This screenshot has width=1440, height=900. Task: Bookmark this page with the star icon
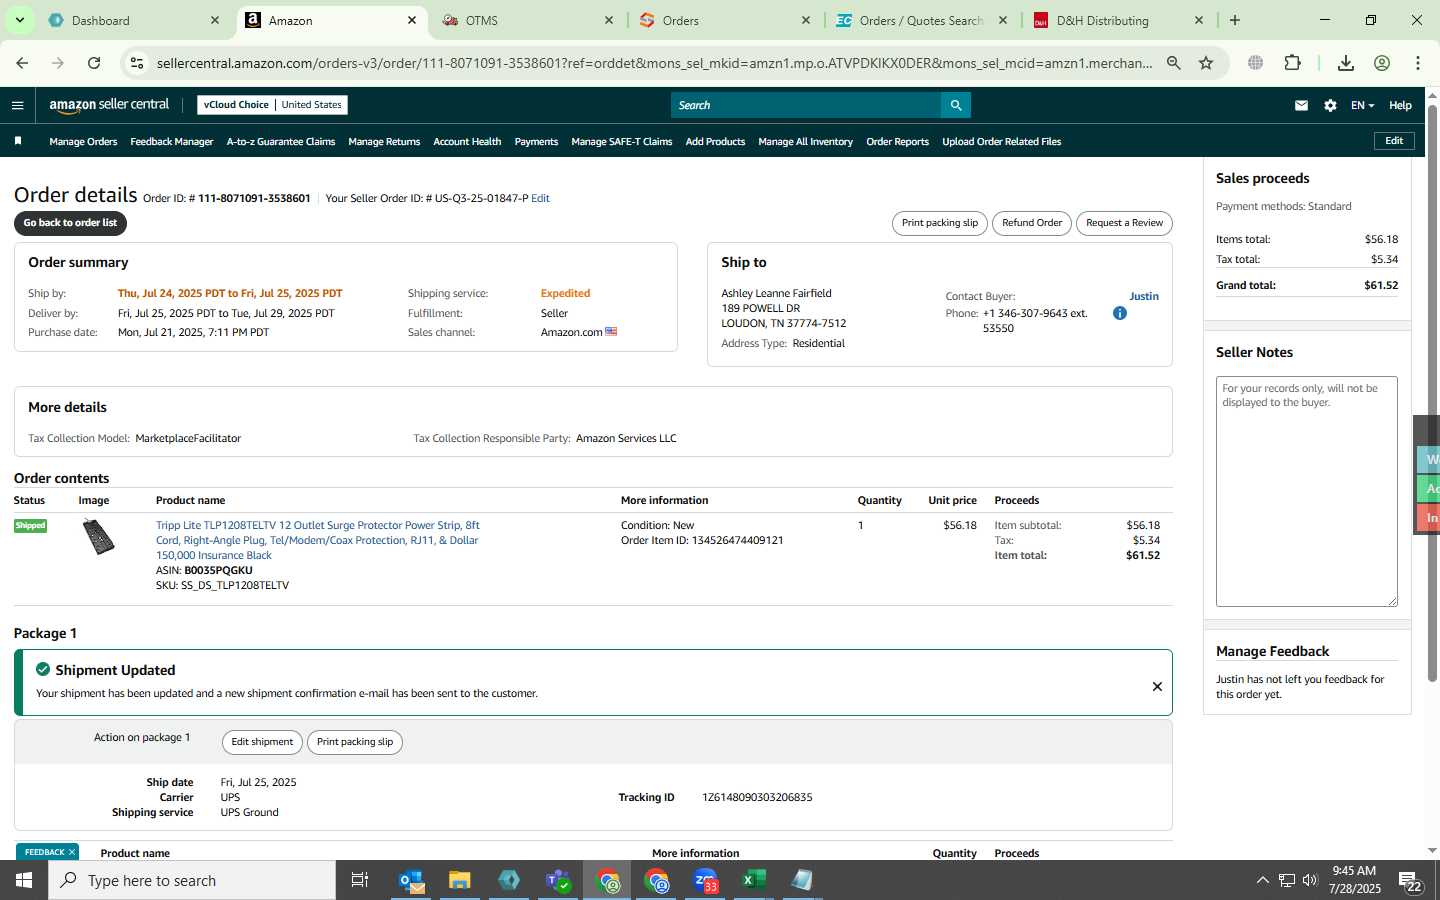point(1206,63)
